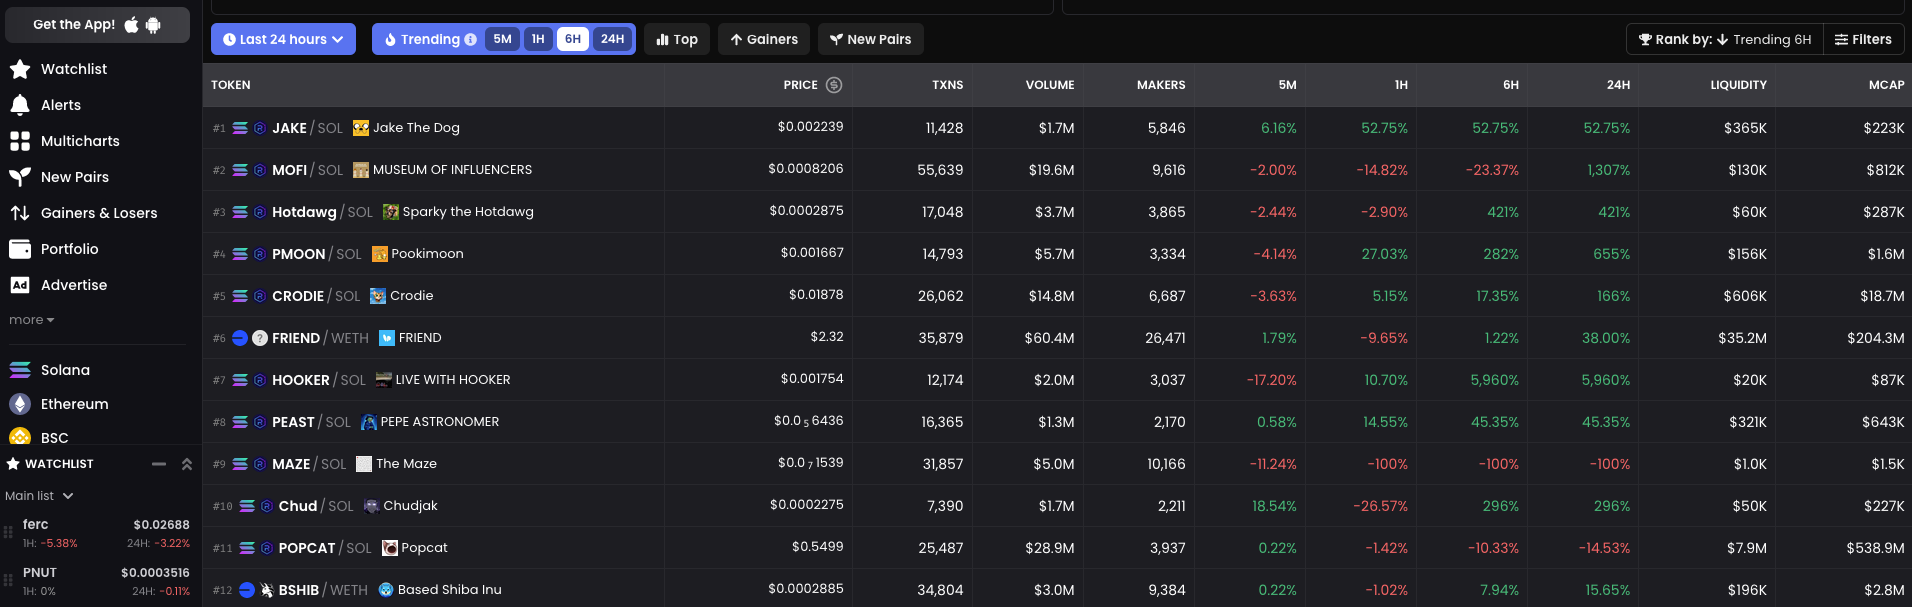Viewport: 1912px width, 607px height.
Task: Open the Main list dropdown
Action: (39, 496)
